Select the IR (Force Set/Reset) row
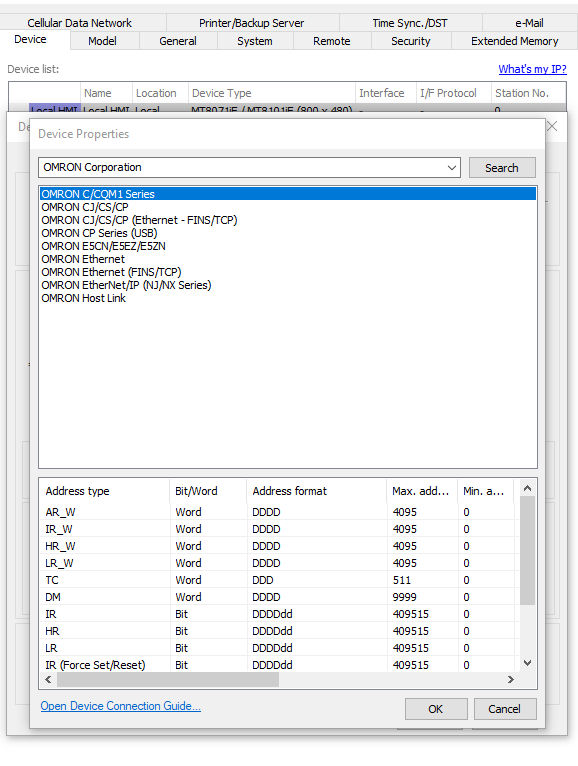 (x=278, y=665)
